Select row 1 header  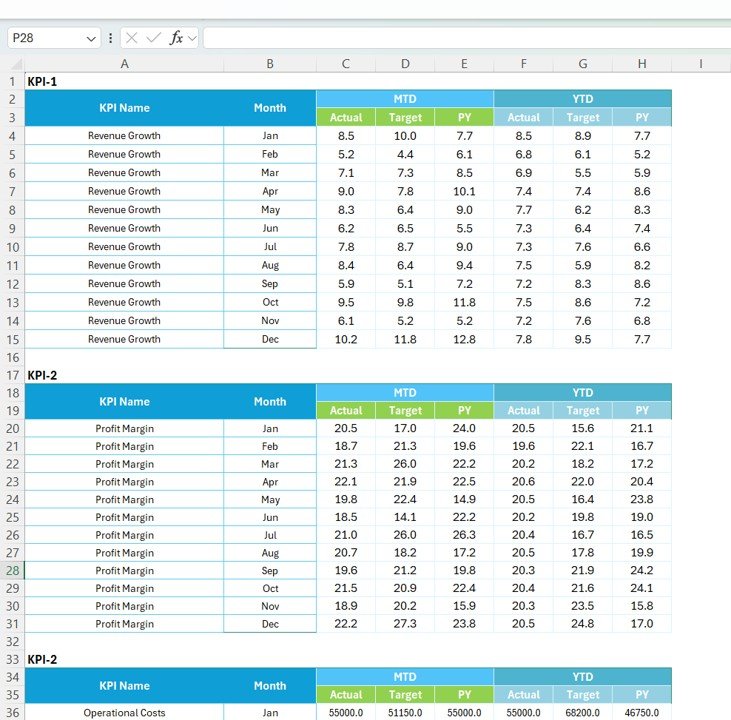[x=12, y=82]
